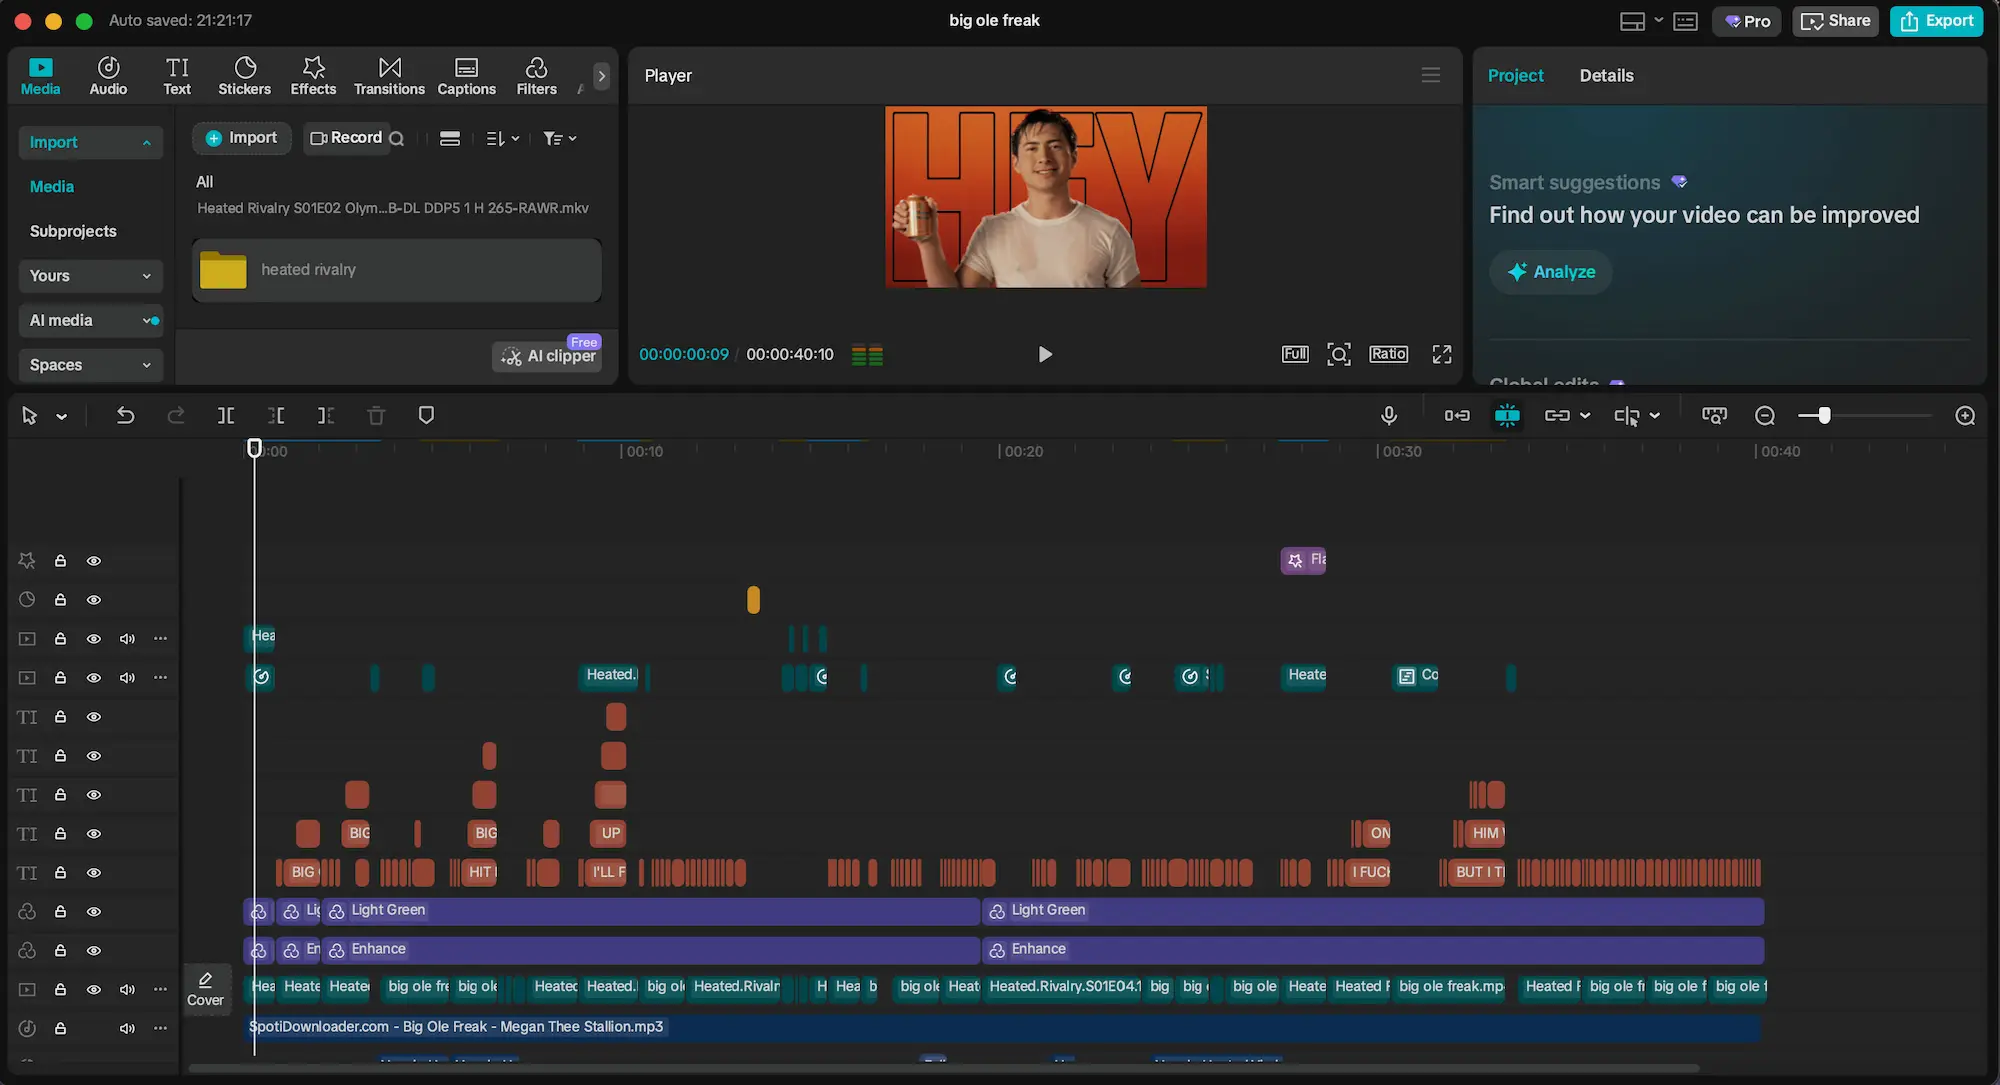The height and width of the screenshot is (1085, 2000).
Task: Select the split tool in timeline toolbar
Action: point(226,415)
